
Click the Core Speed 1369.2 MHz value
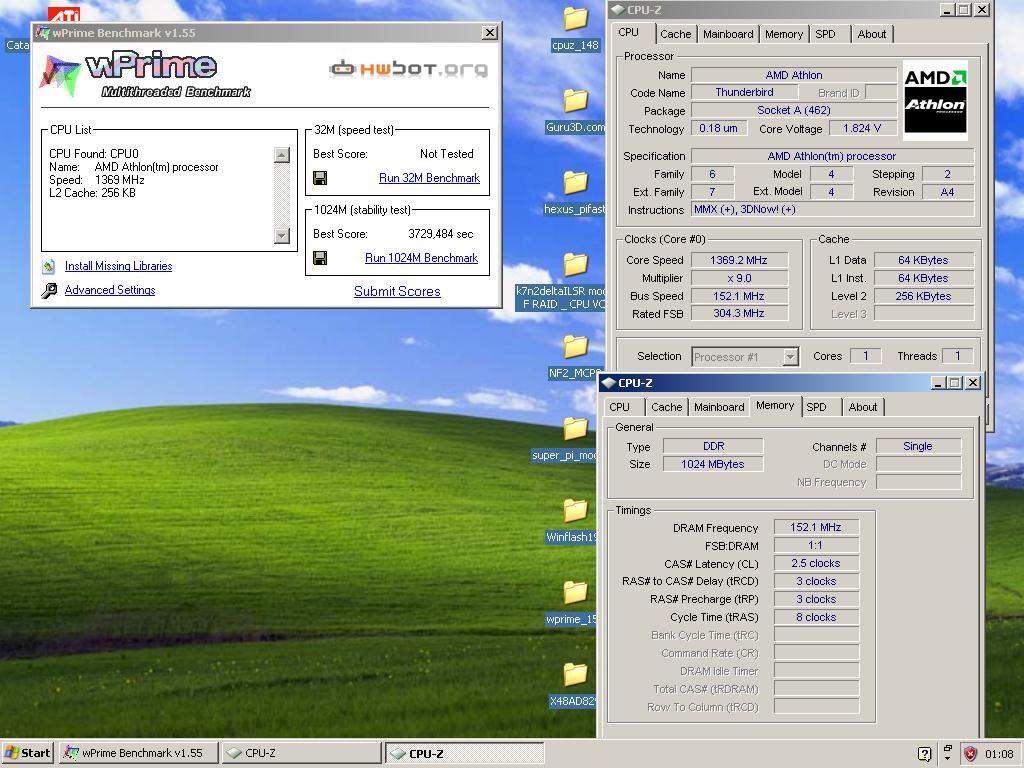click(x=739, y=260)
